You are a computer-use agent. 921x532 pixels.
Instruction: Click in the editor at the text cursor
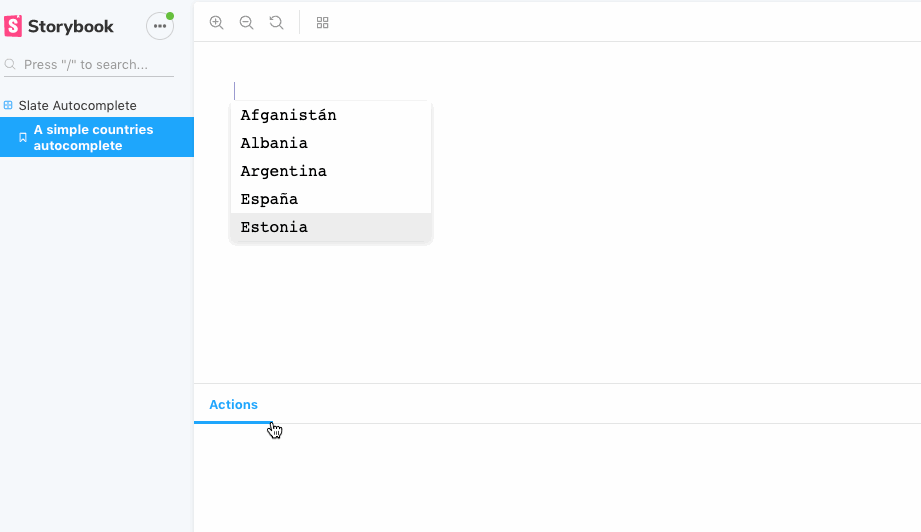click(x=235, y=90)
